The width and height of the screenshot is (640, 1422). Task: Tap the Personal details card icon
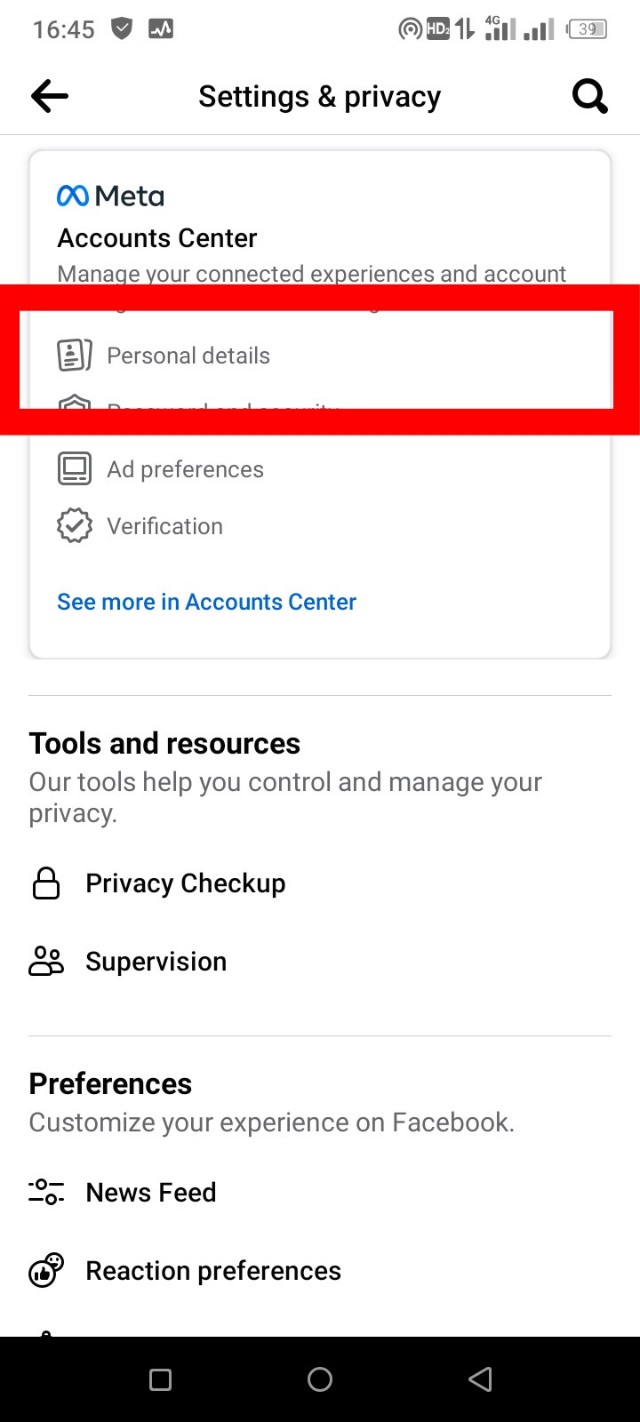pos(75,355)
